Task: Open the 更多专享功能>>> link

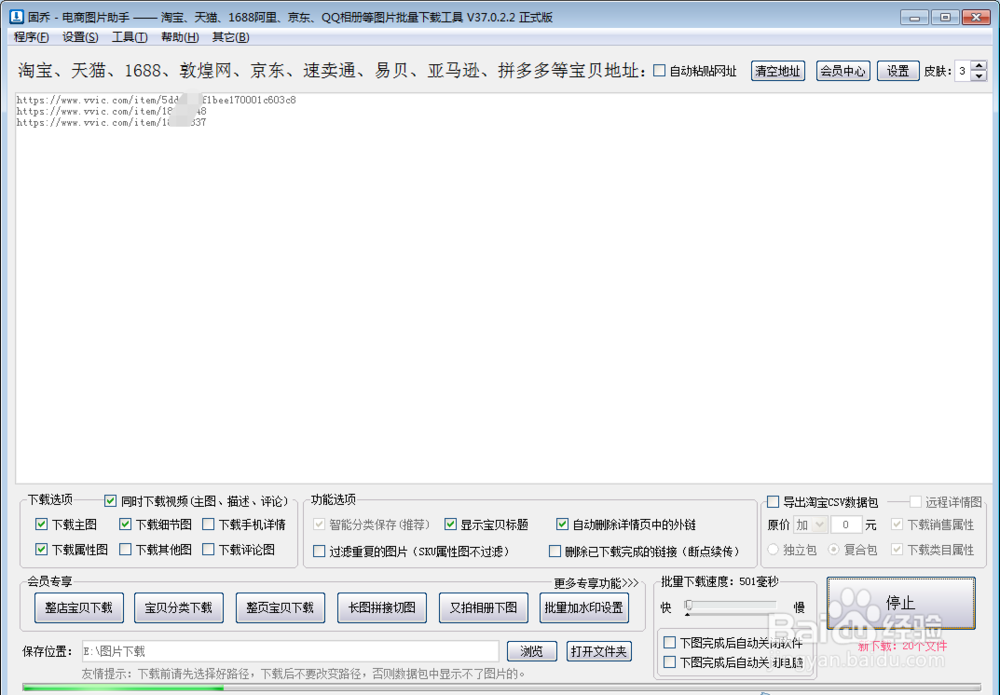Action: (x=596, y=583)
